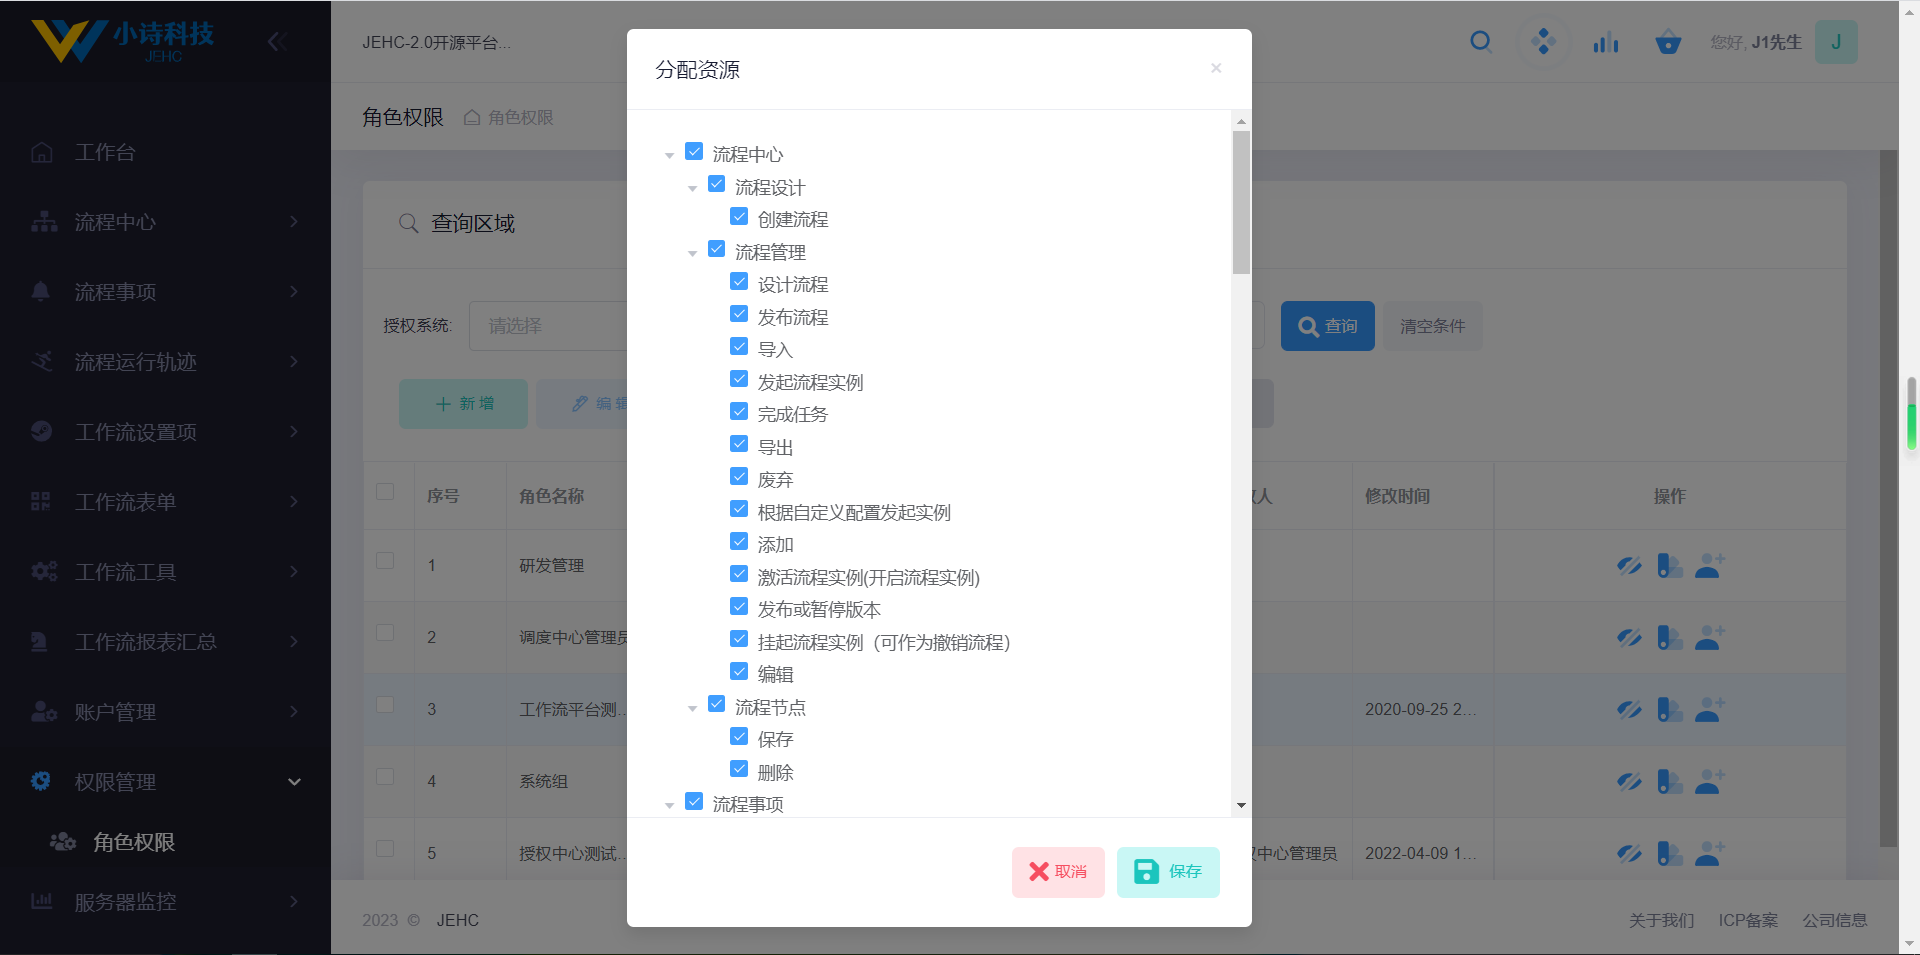The width and height of the screenshot is (1920, 955).
Task: Toggle the 发布流程 checkbox
Action: point(739,315)
